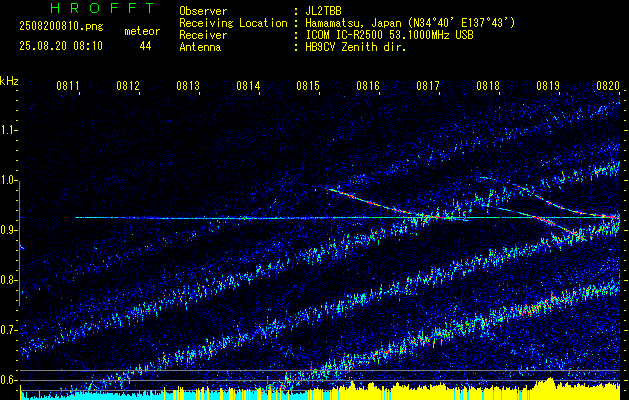
Task: Click the 0812 time marker
Action: 128,86
